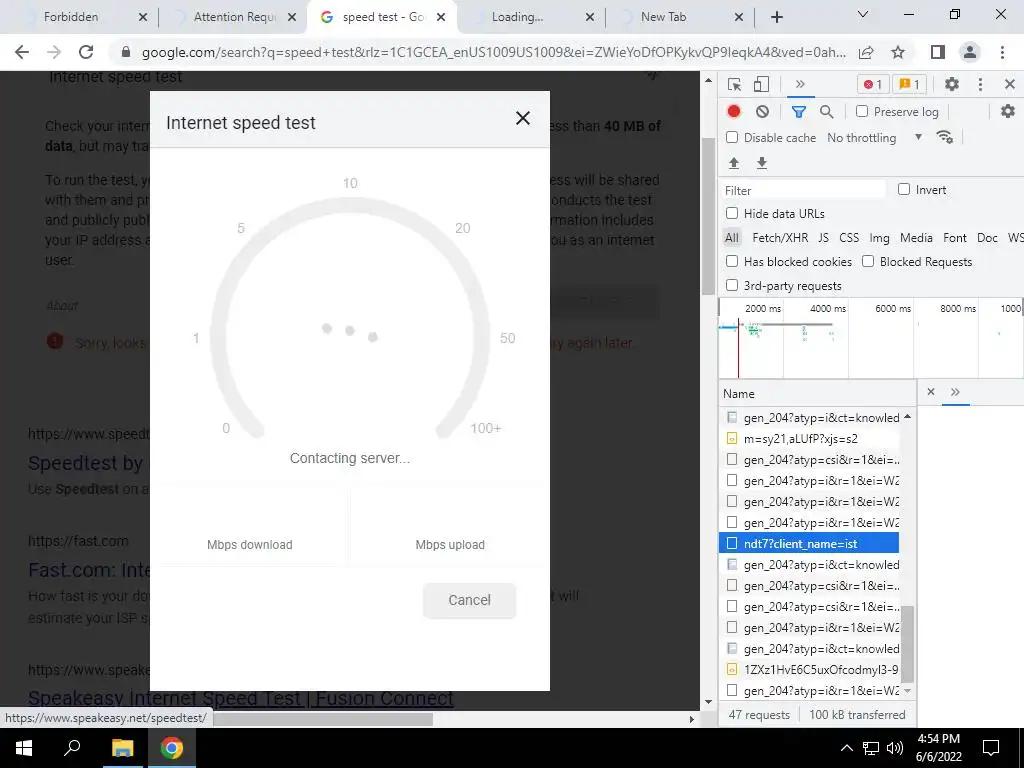This screenshot has width=1024, height=768.
Task: Open network conditions wifi icon
Action: point(944,137)
